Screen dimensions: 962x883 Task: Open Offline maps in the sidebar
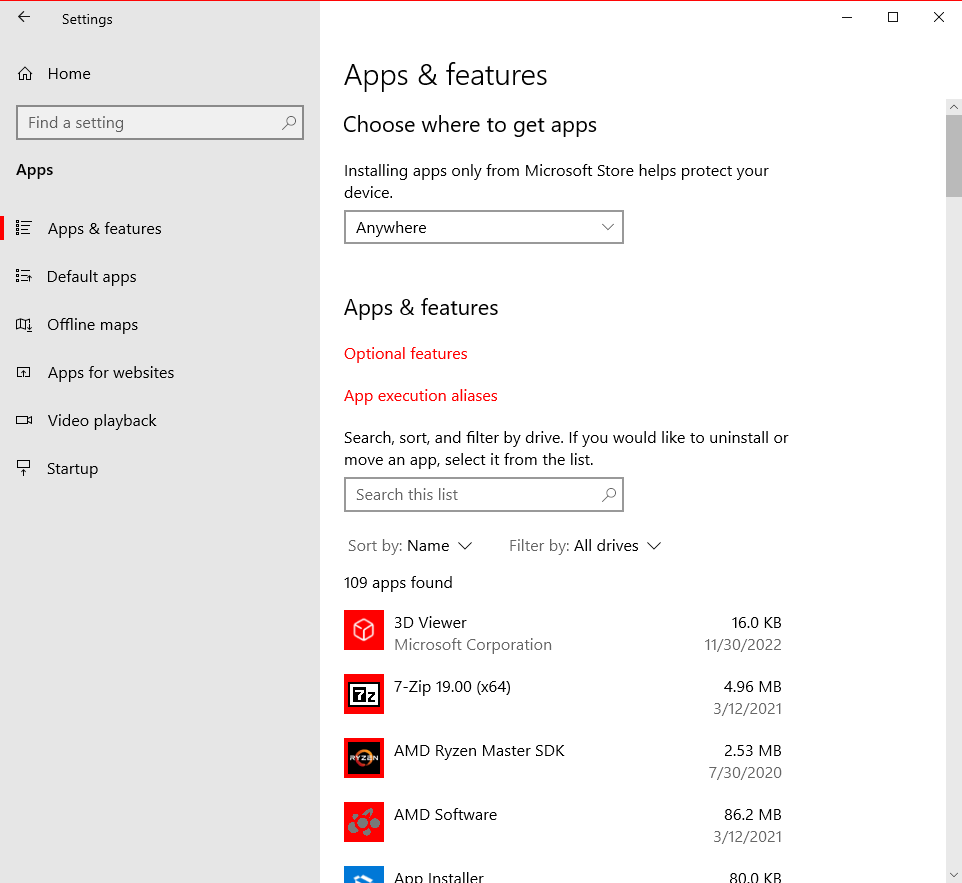point(160,324)
